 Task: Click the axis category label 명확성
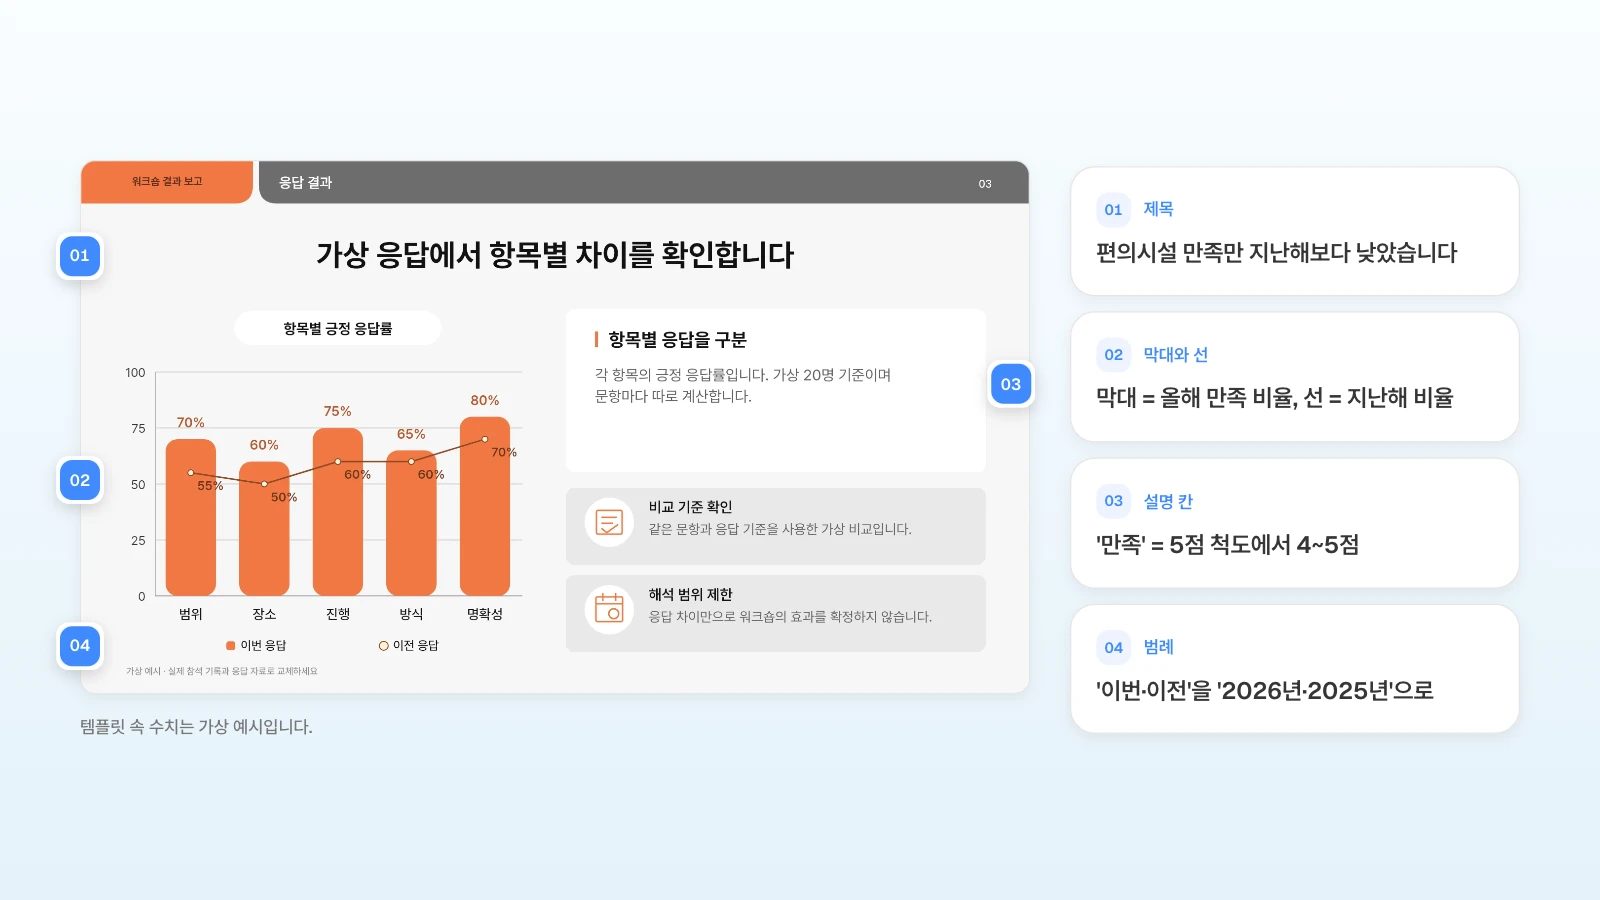coord(485,614)
